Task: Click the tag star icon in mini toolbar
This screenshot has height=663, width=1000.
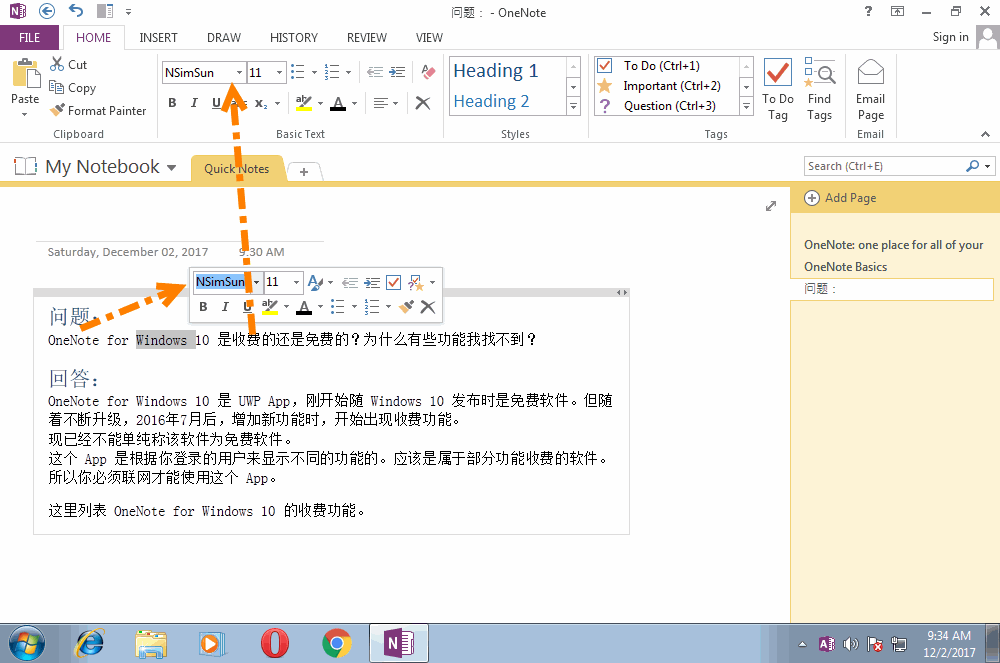Action: coord(416,282)
